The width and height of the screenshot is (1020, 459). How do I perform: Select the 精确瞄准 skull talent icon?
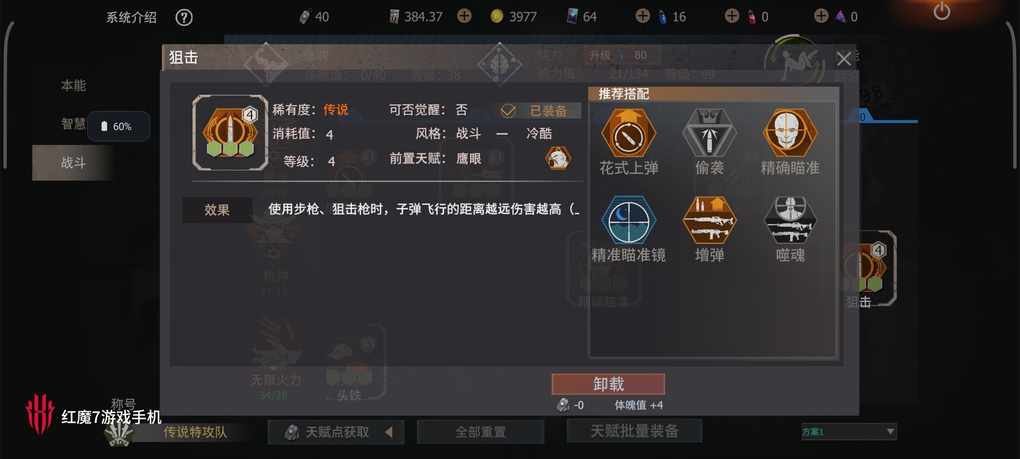tap(790, 133)
